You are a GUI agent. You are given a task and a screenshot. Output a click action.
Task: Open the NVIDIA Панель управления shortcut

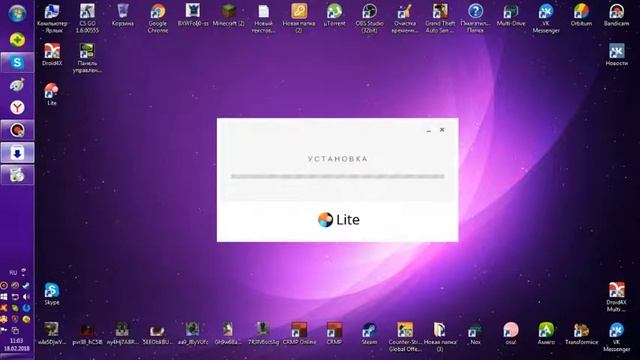[x=87, y=58]
